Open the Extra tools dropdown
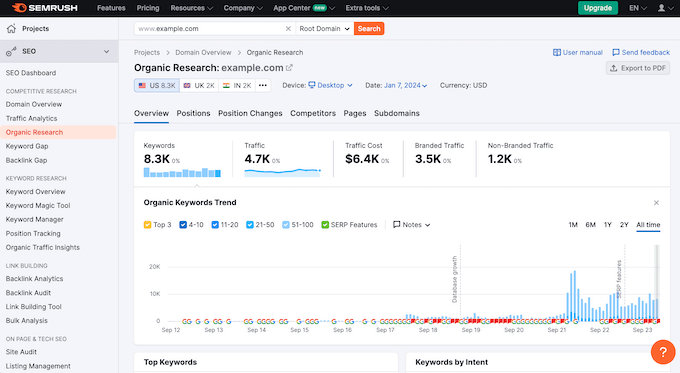The image size is (680, 373). 367,8
